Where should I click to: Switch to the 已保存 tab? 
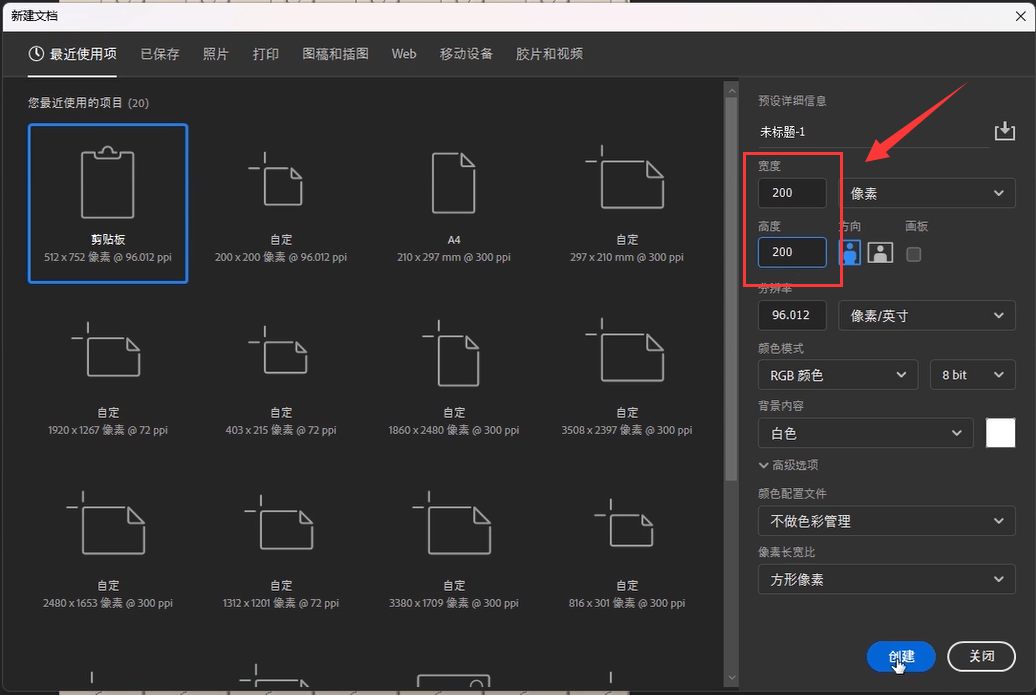160,54
